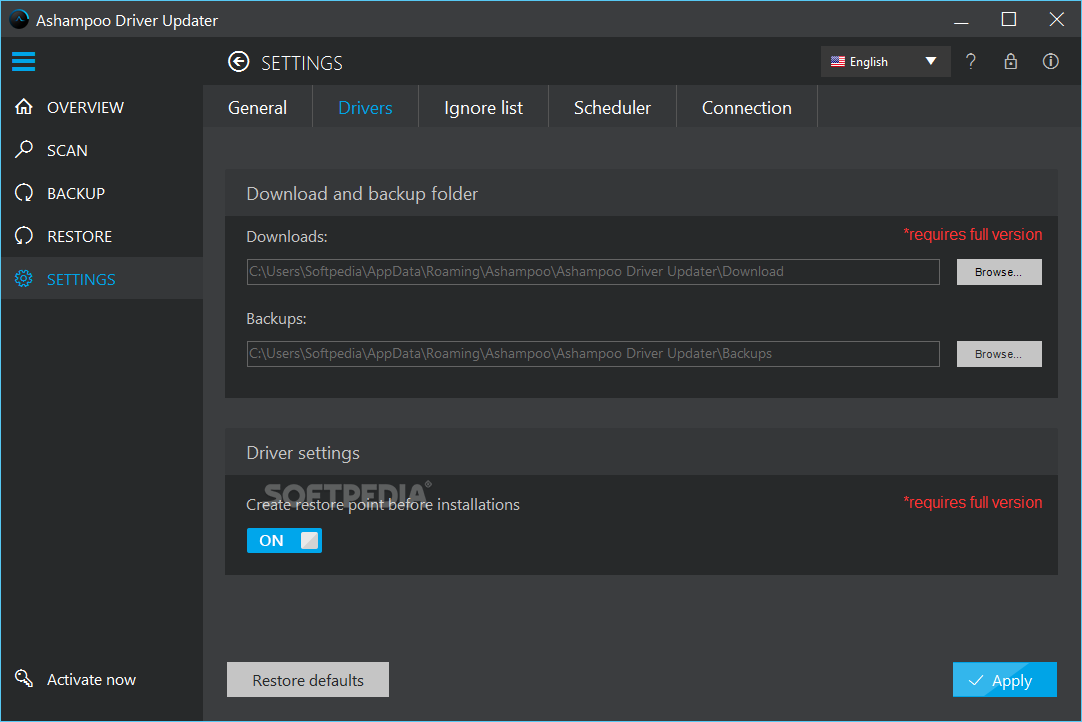The width and height of the screenshot is (1082, 722).
Task: Turn off Create restore point toggle
Action: (x=284, y=540)
